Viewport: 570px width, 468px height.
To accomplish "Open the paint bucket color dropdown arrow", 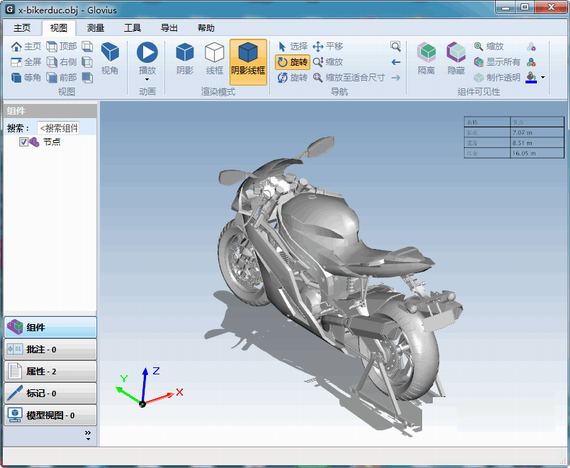I will (x=543, y=77).
